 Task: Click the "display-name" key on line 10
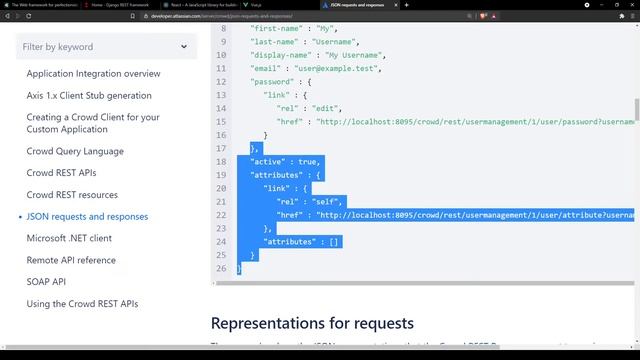281,55
